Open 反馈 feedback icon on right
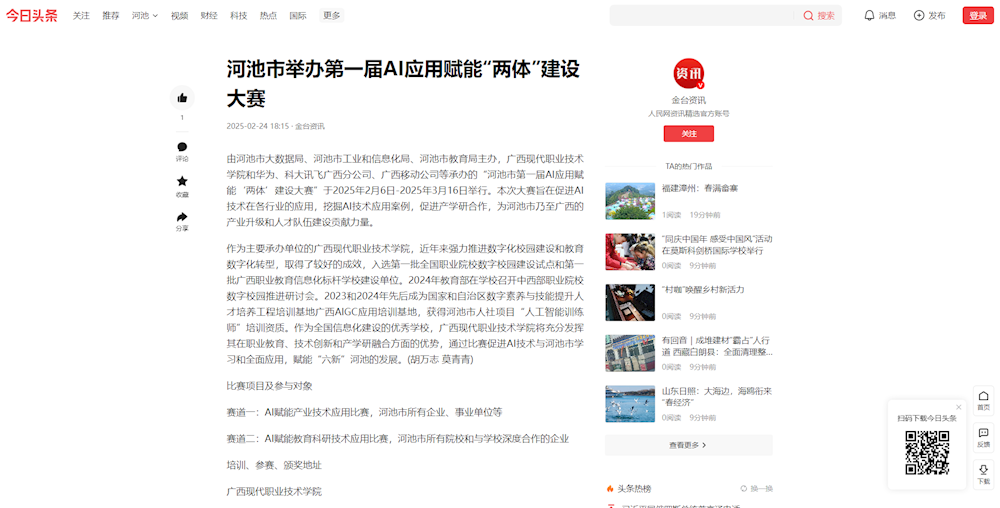 (983, 433)
